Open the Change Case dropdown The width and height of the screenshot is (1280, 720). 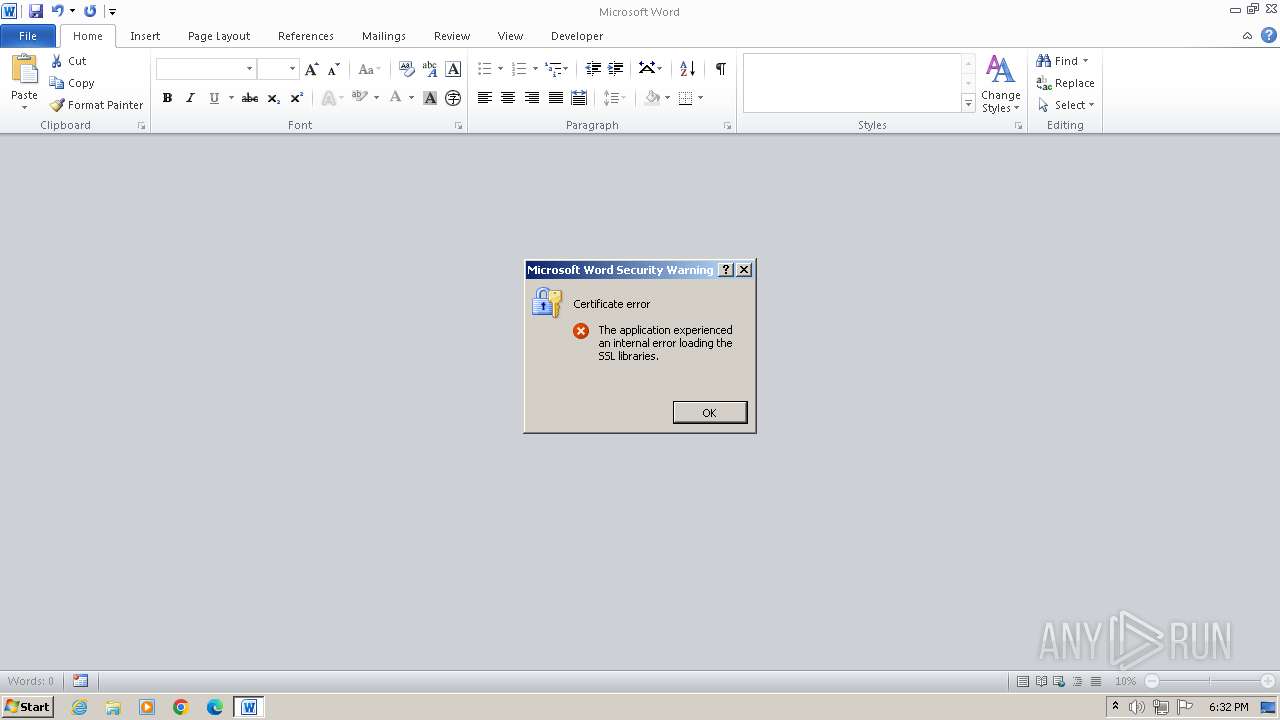369,69
